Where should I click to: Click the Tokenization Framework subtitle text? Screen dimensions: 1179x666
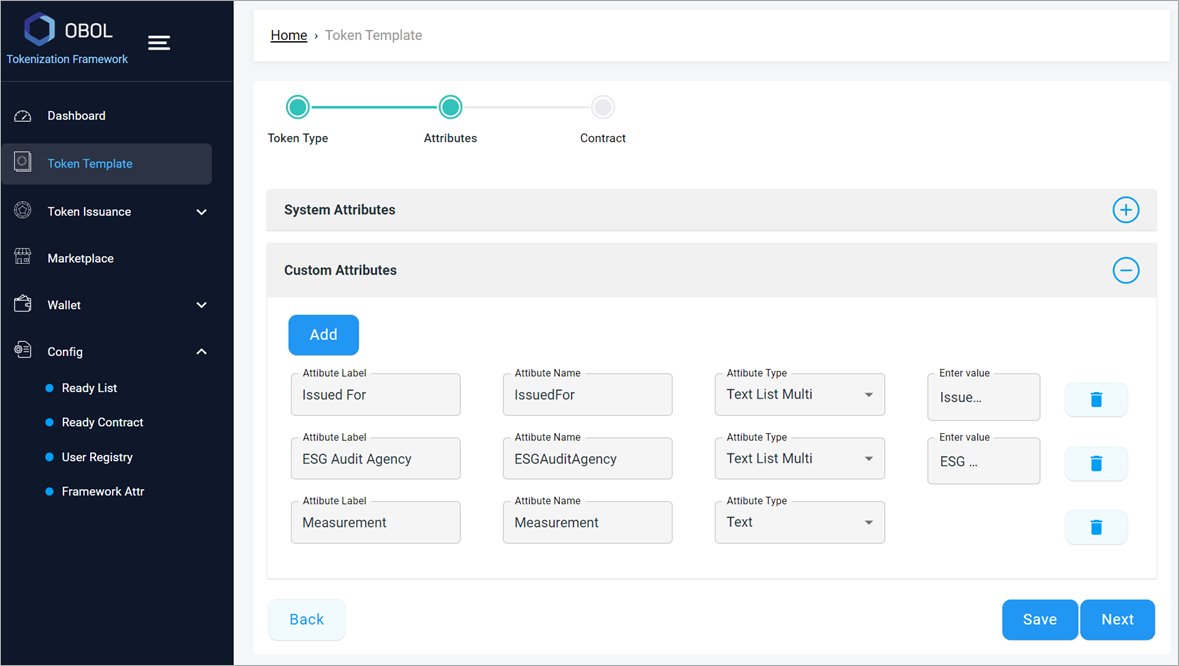click(x=67, y=59)
